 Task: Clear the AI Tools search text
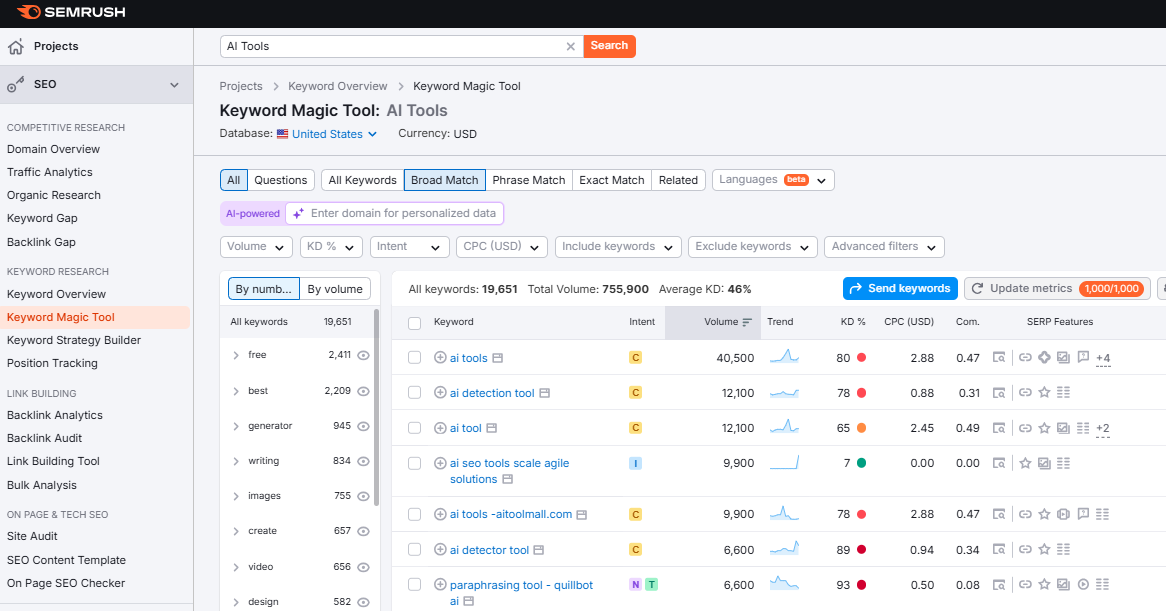(x=570, y=46)
